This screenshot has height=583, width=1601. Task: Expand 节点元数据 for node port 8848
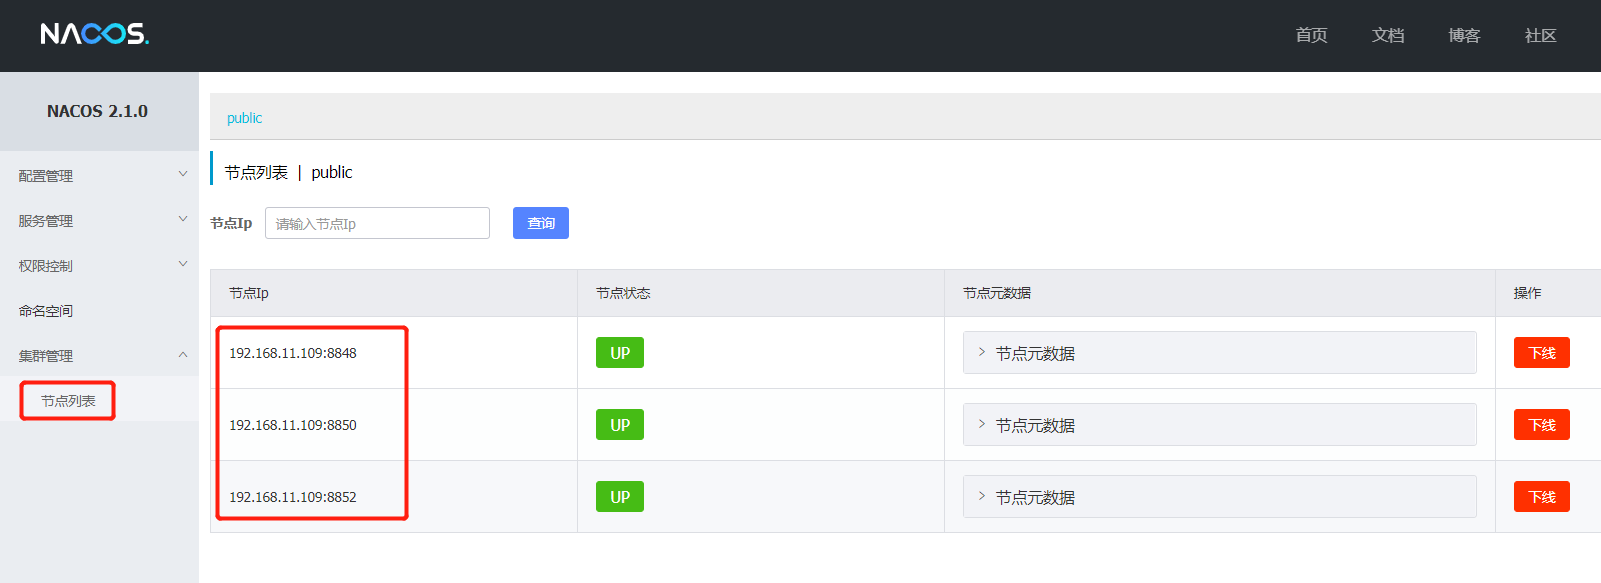tap(1219, 353)
